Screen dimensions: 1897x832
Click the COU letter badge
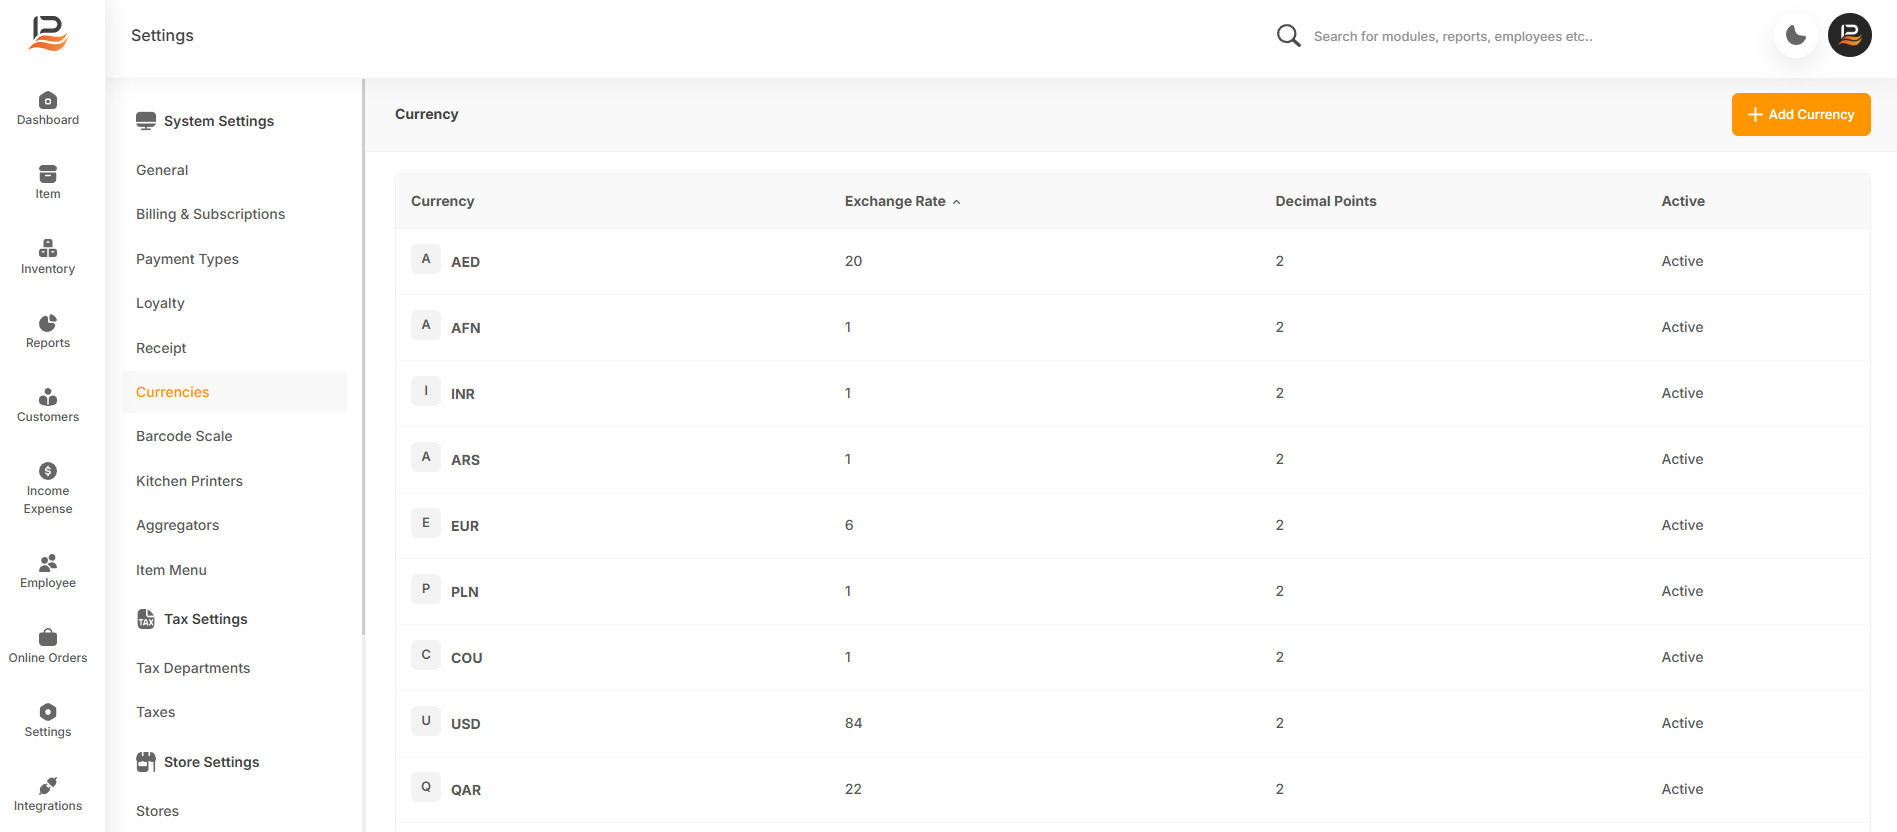pos(426,655)
